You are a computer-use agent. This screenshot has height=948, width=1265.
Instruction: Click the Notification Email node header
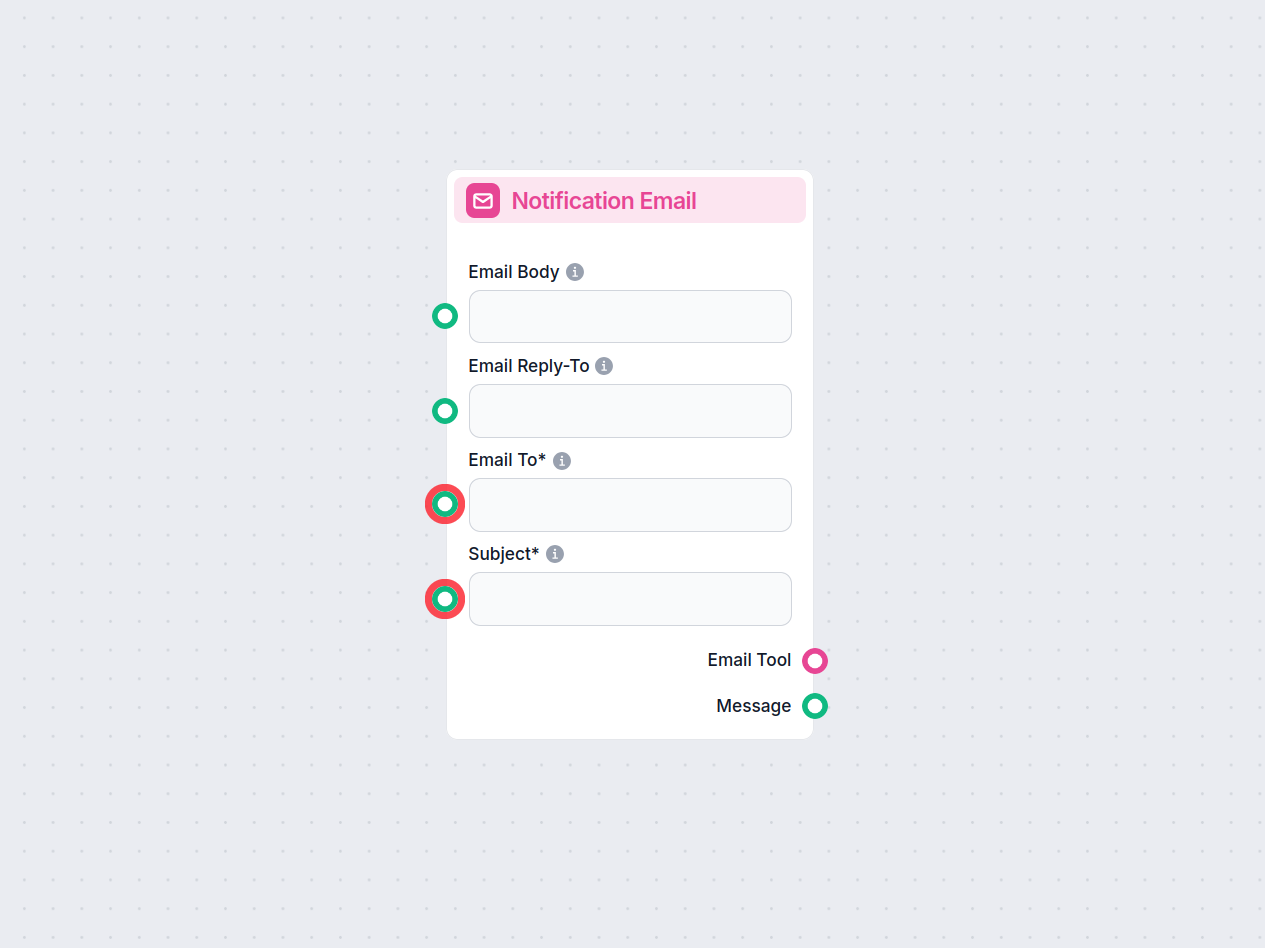[x=630, y=200]
